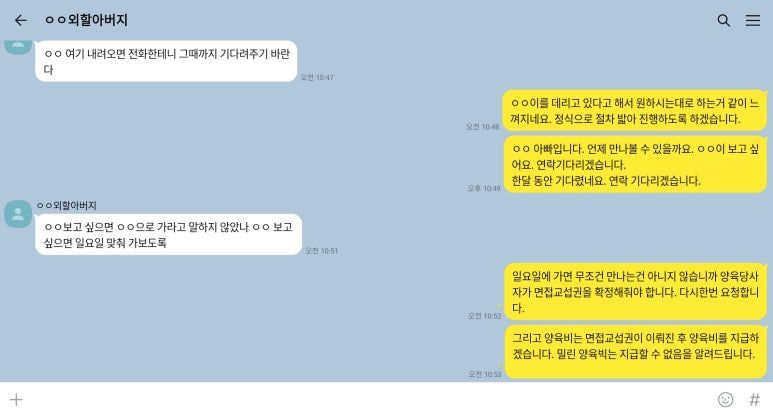Tap the 오전 10:51 timestamp
The image size is (773, 417).
[321, 251]
